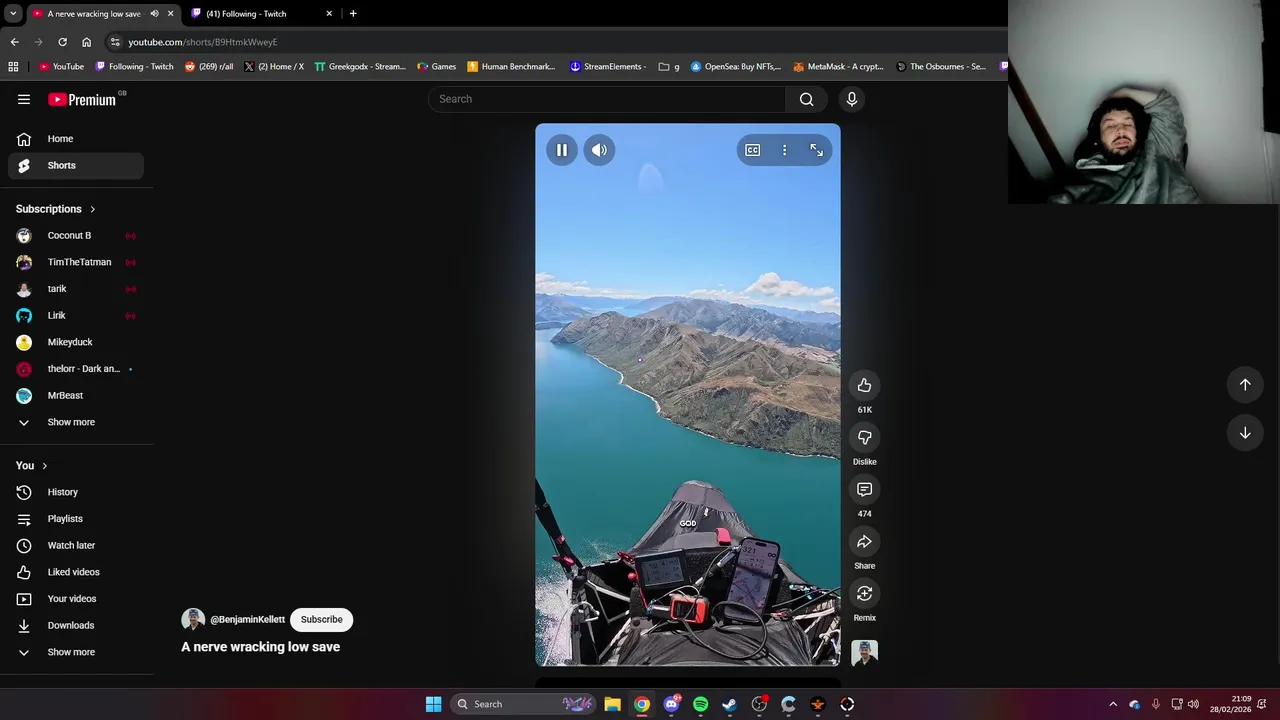Open History in the sidebar

(76, 492)
